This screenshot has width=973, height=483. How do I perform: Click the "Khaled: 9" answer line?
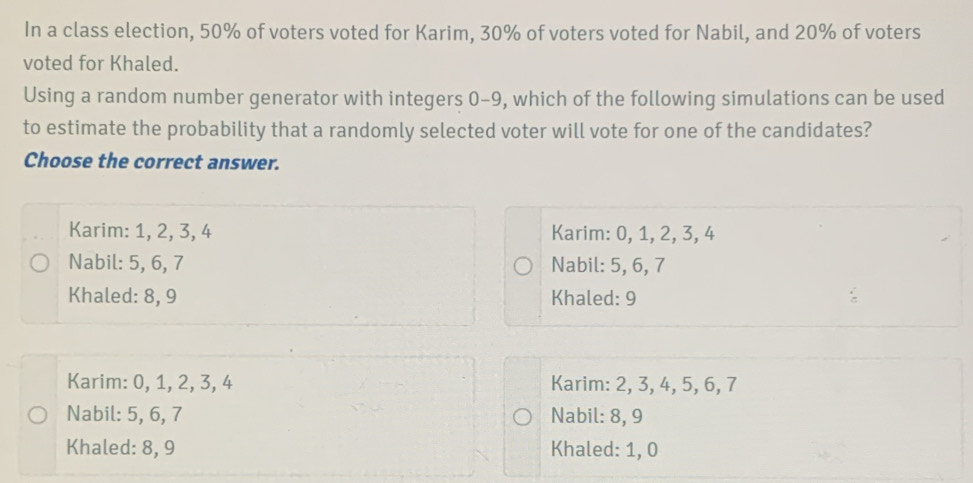pos(593,298)
